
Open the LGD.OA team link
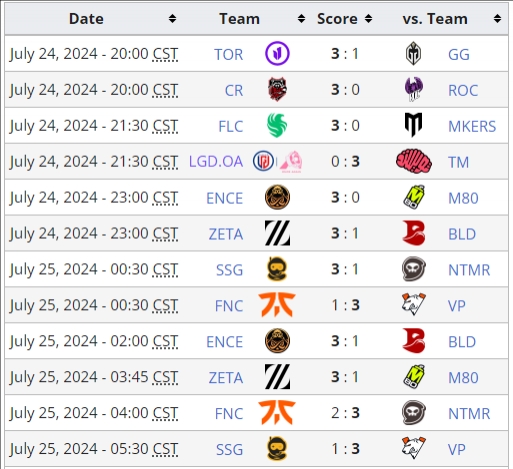coord(216,162)
